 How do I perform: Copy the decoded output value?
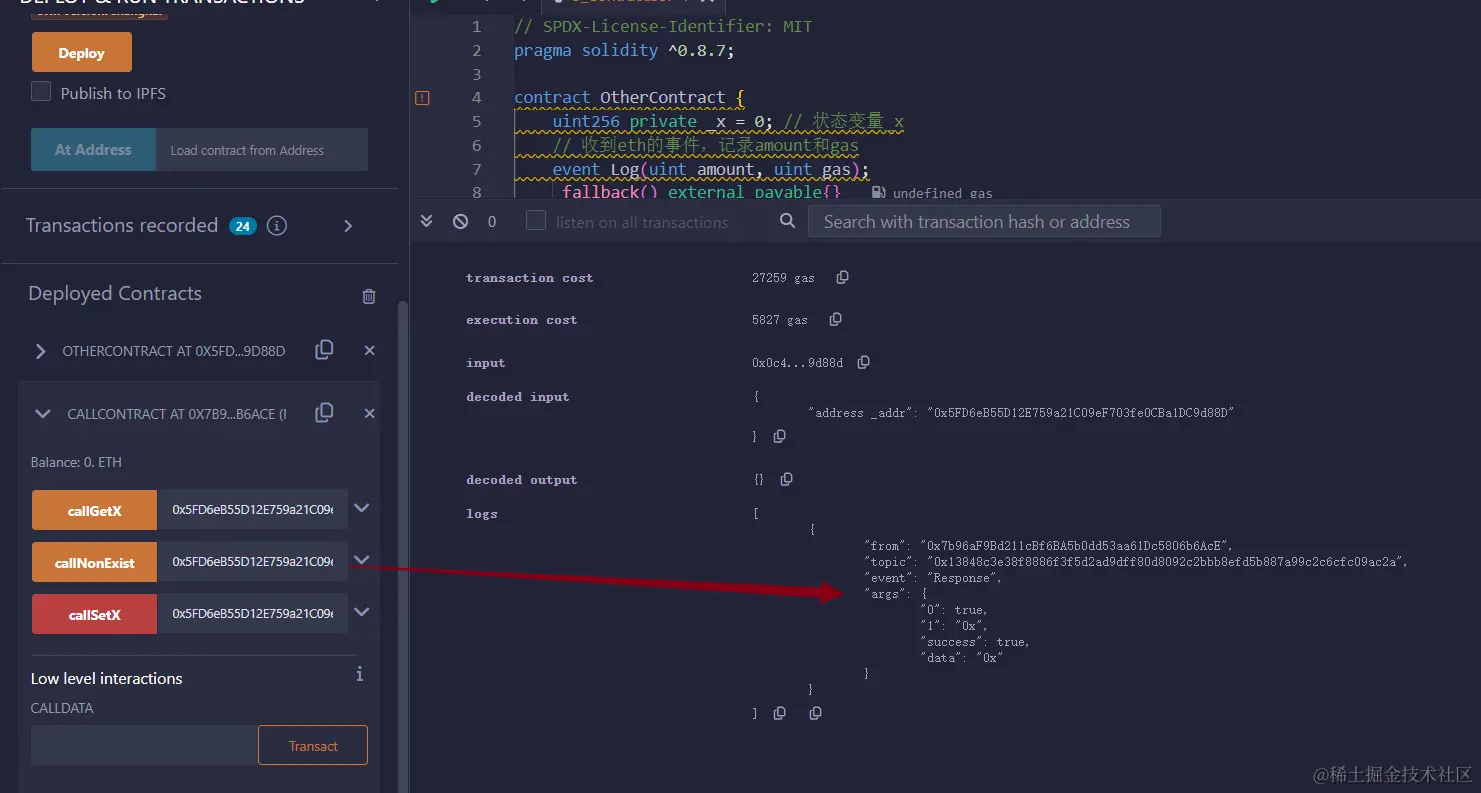786,479
